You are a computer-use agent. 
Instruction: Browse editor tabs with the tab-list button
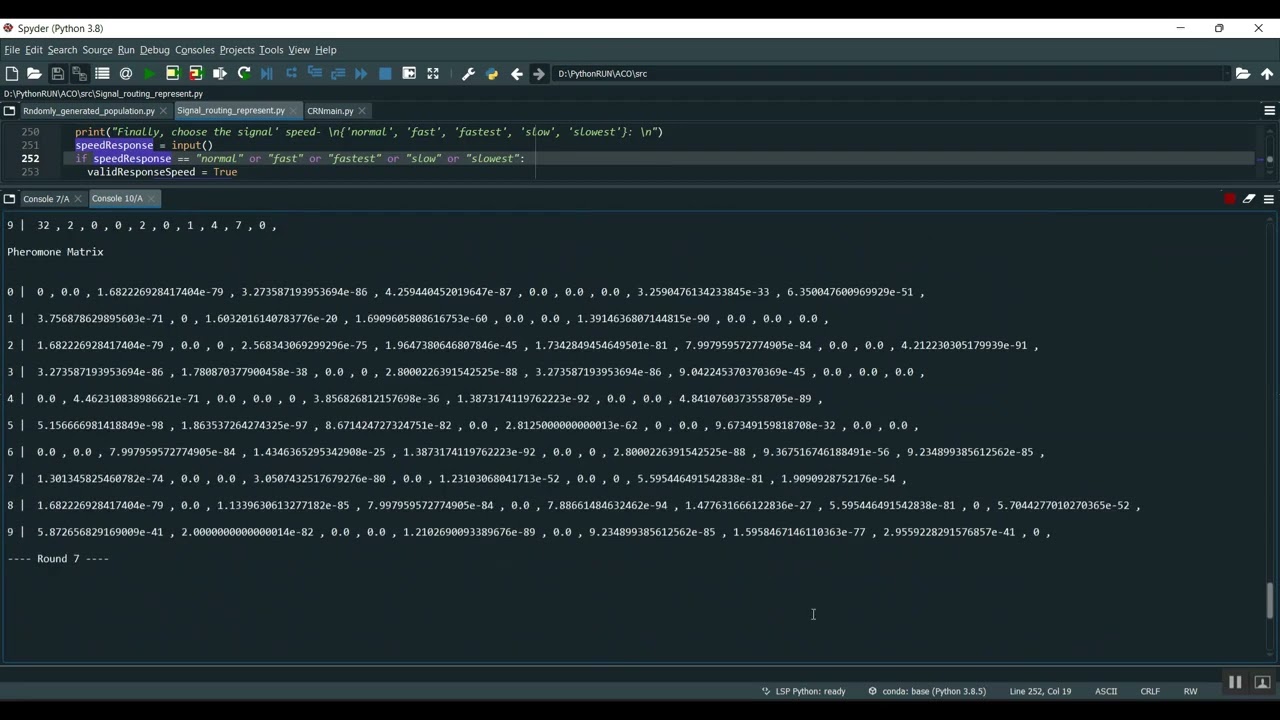tap(10, 111)
